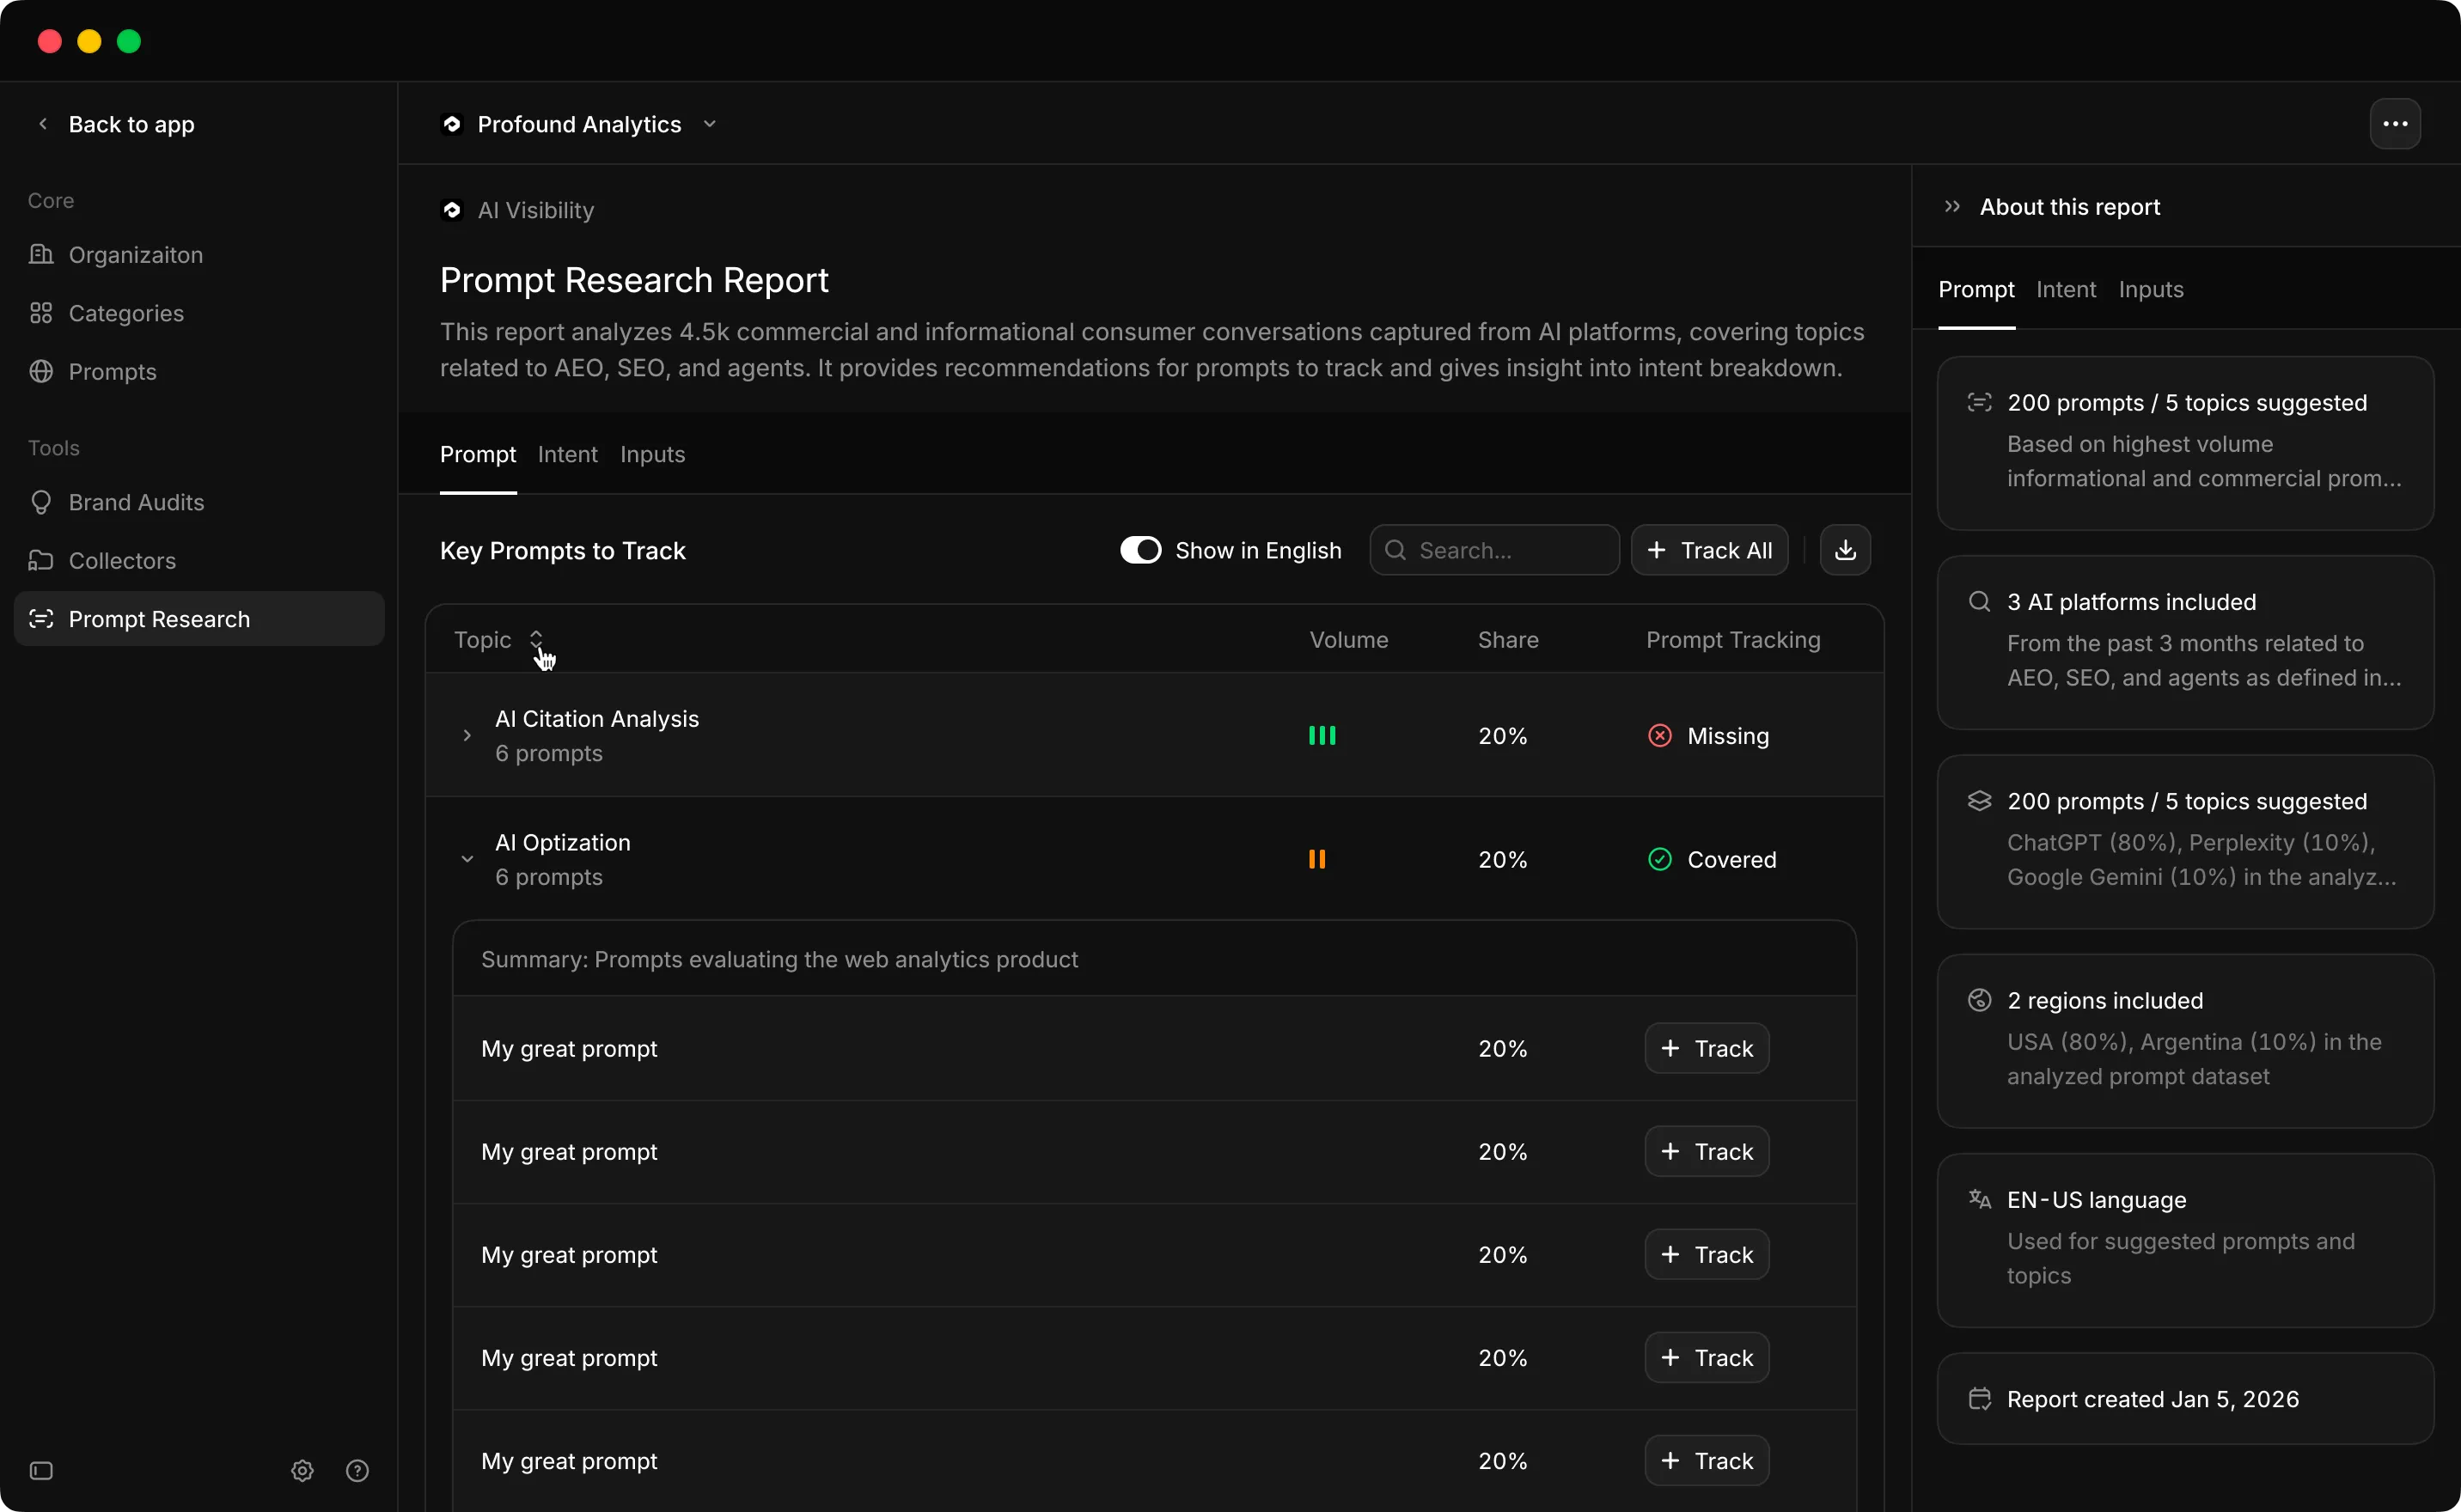The width and height of the screenshot is (2461, 1512).
Task: Click the EN-US language card title
Action: tap(2096, 1200)
